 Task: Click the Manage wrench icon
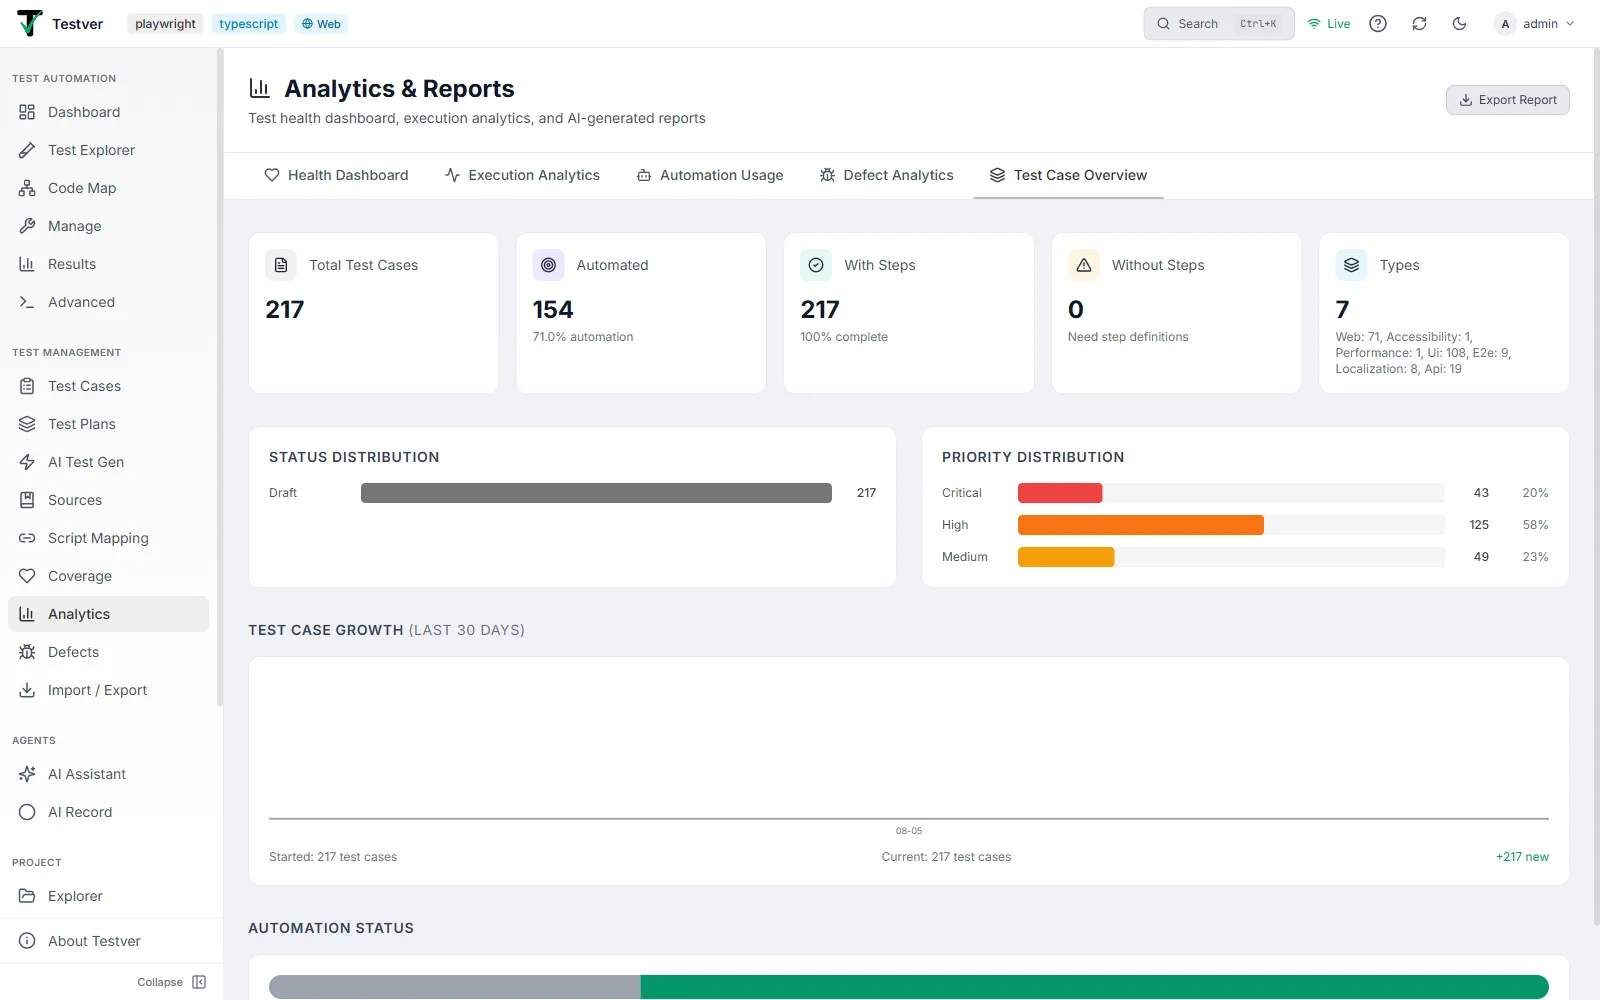(27, 226)
